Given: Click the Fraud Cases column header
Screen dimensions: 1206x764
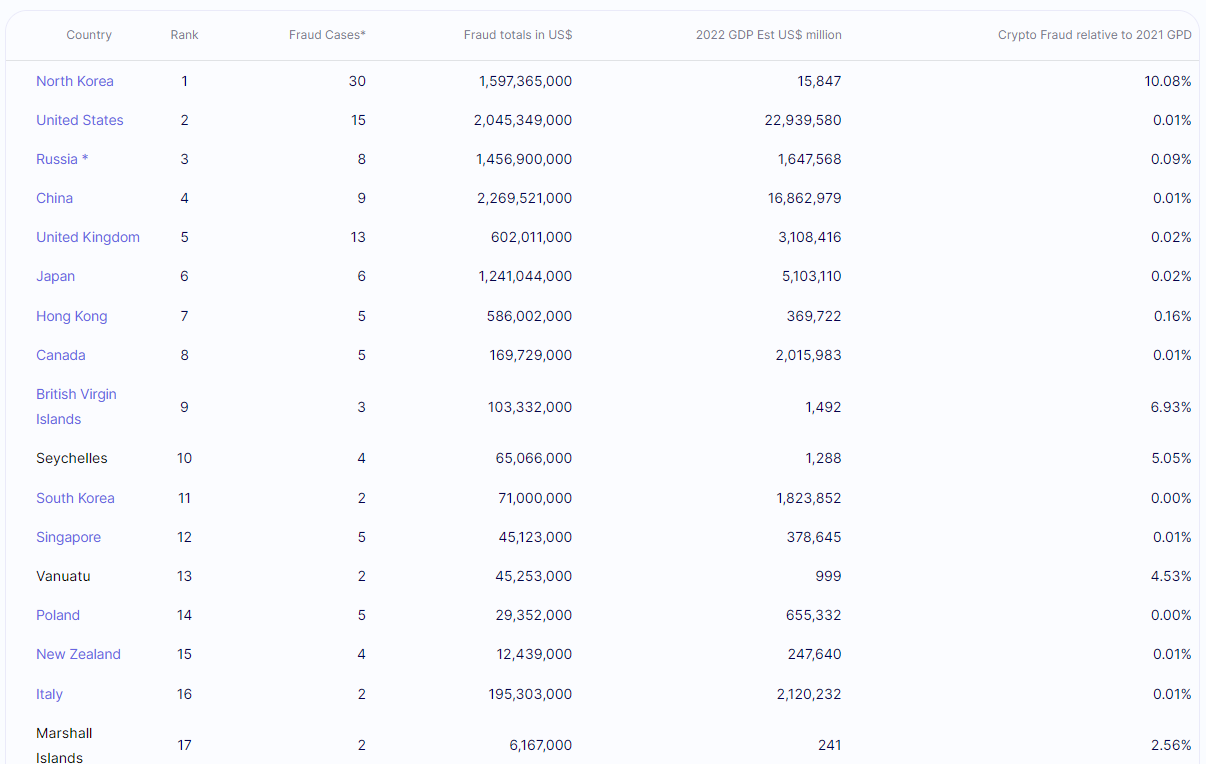Looking at the screenshot, I should point(327,35).
